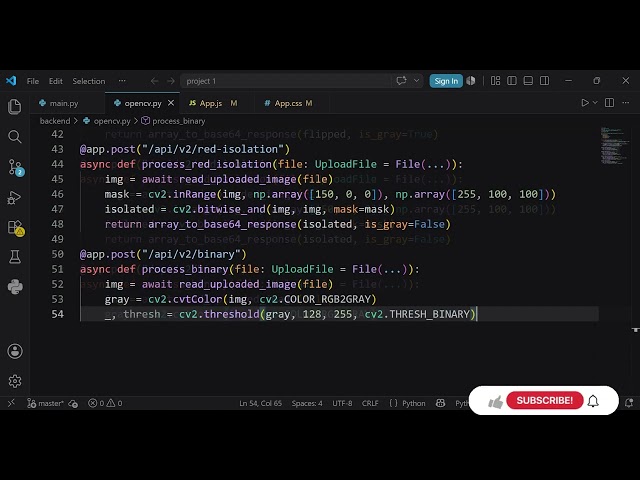Click the sync changes cloud icon
Image resolution: width=640 pixels, height=480 pixels.
coord(73,403)
